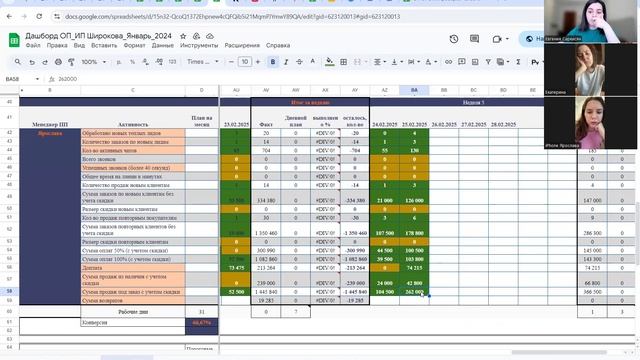Open the Данные menu

163,45
